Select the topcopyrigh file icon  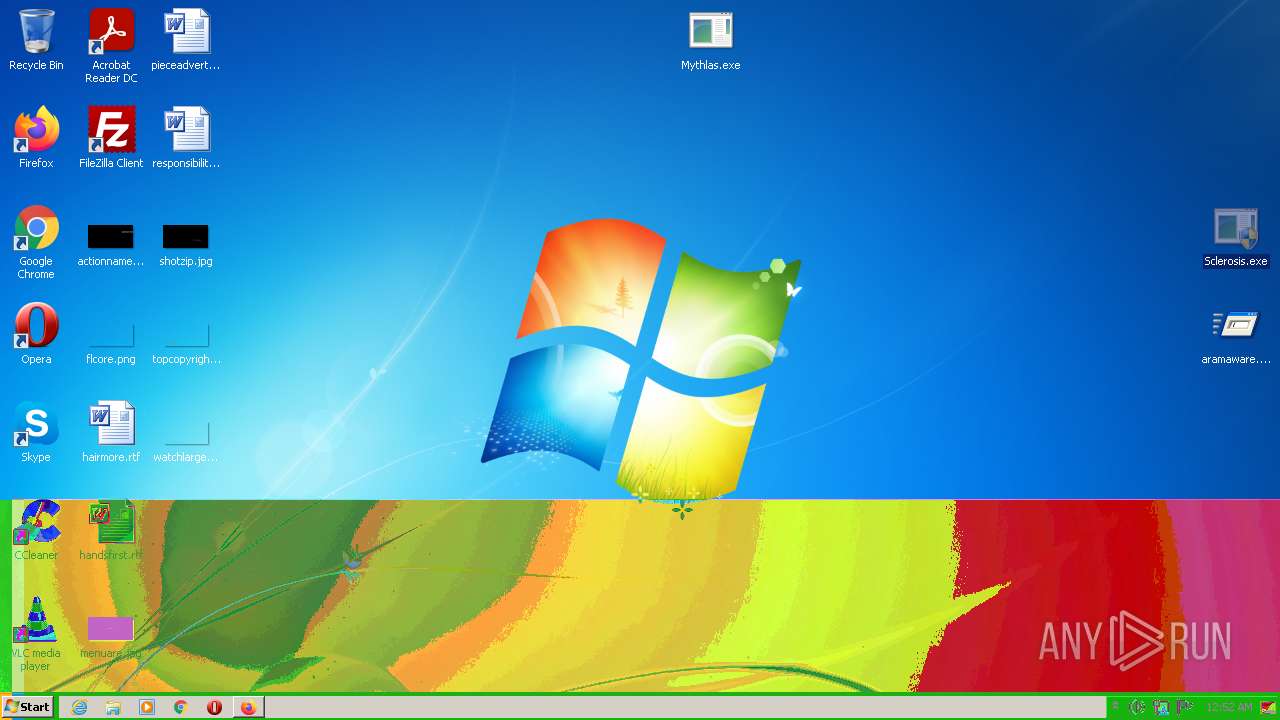186,342
